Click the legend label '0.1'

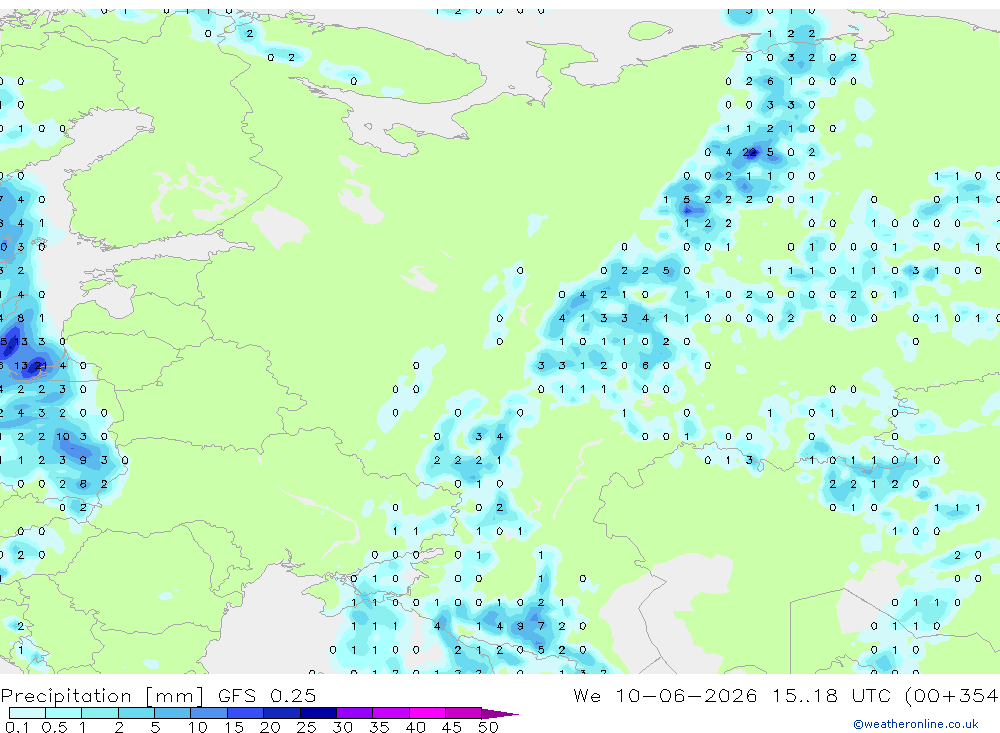(x=17, y=727)
